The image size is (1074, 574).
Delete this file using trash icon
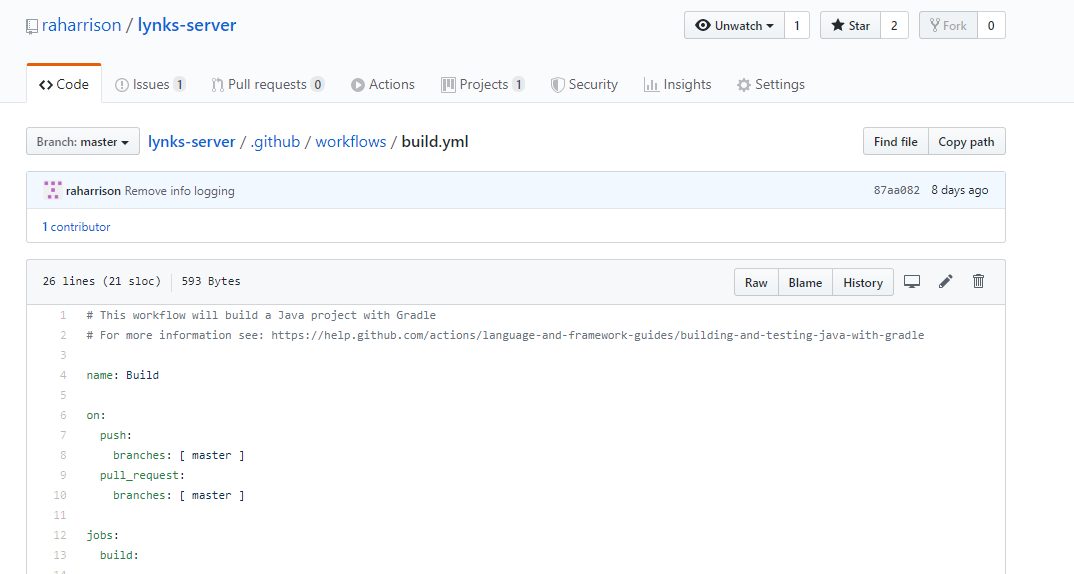coord(978,282)
